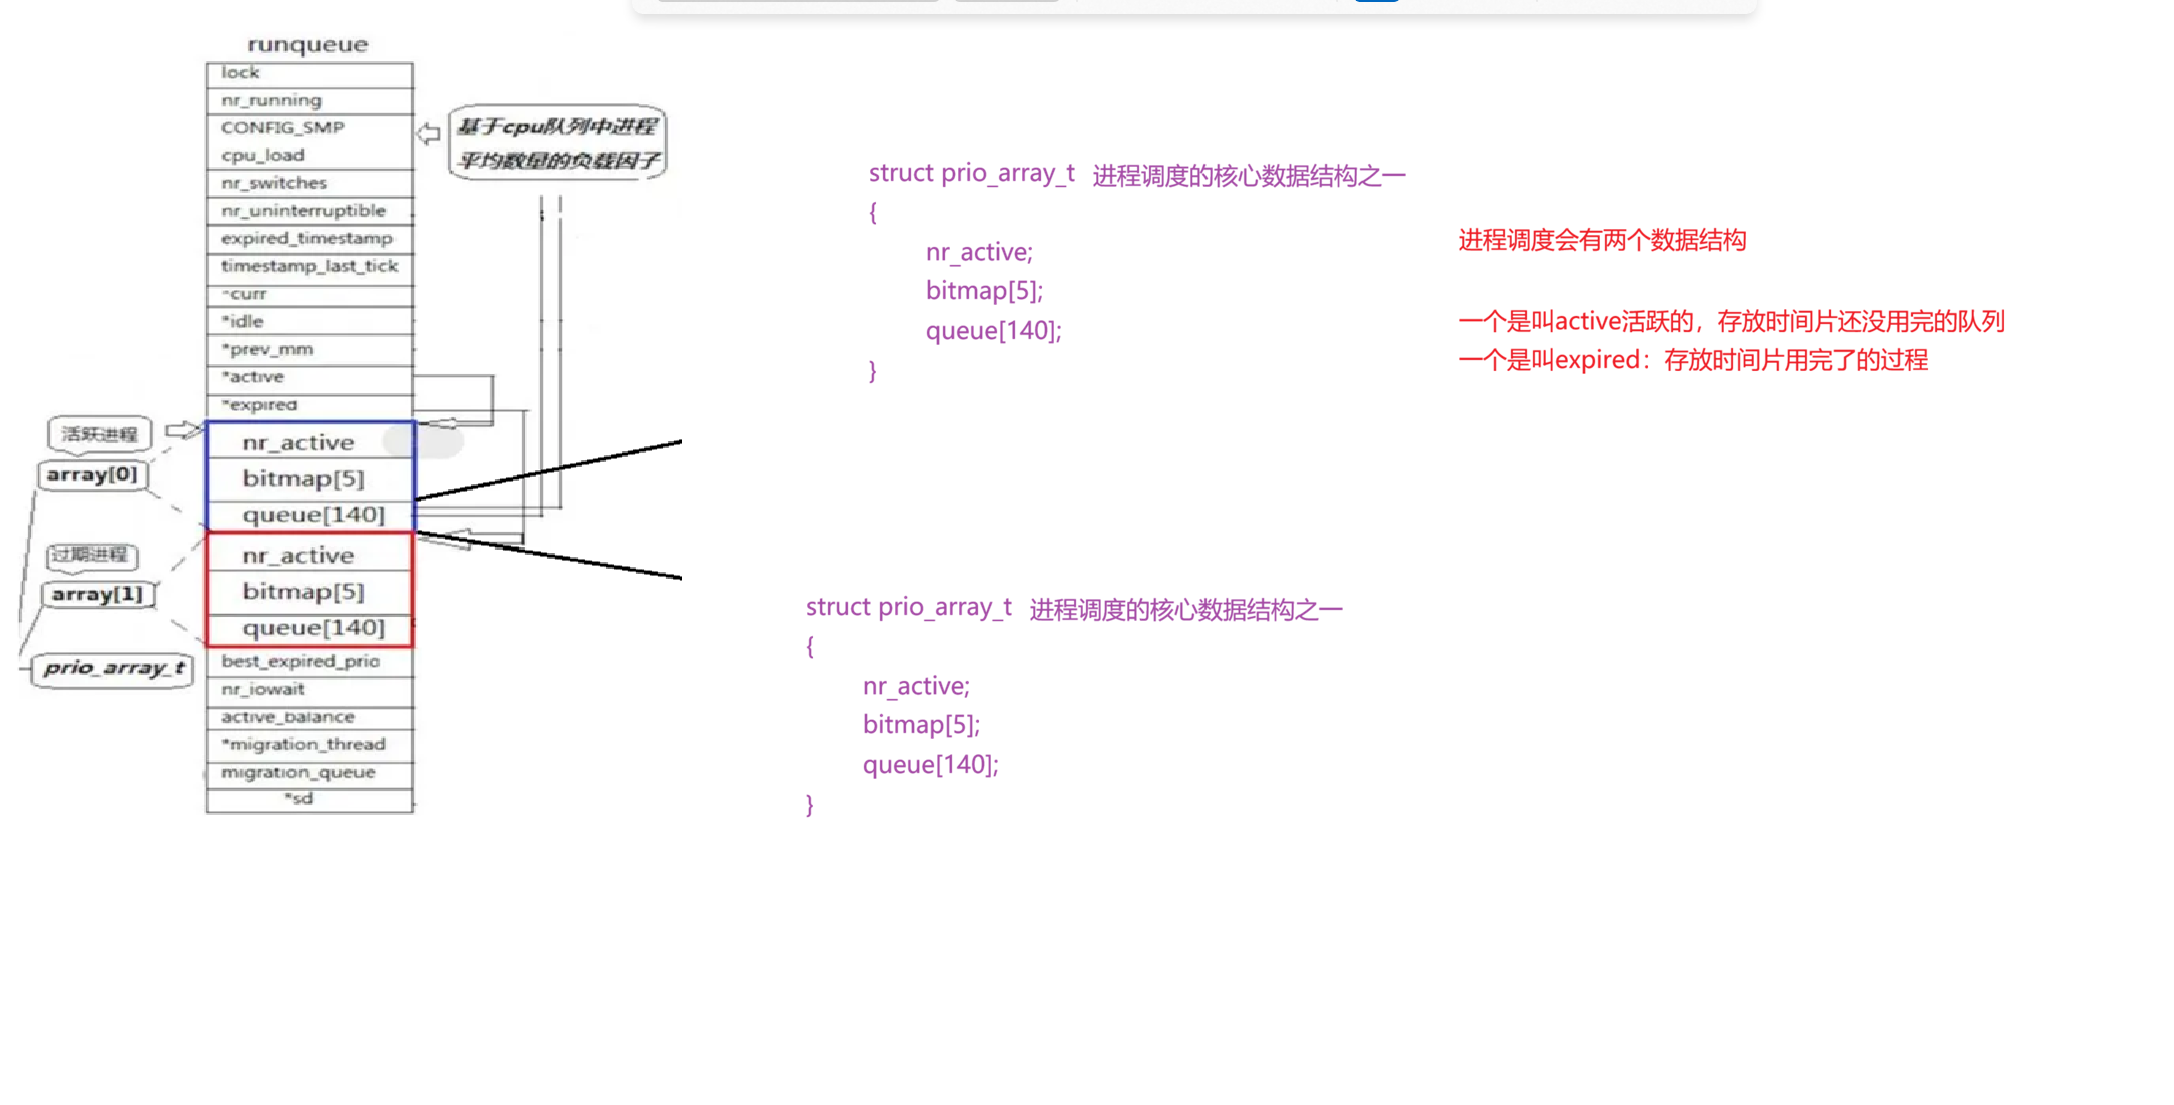The image size is (2174, 1105).
Task: Select the 'CONFIG_SMP' row
Action: point(282,128)
